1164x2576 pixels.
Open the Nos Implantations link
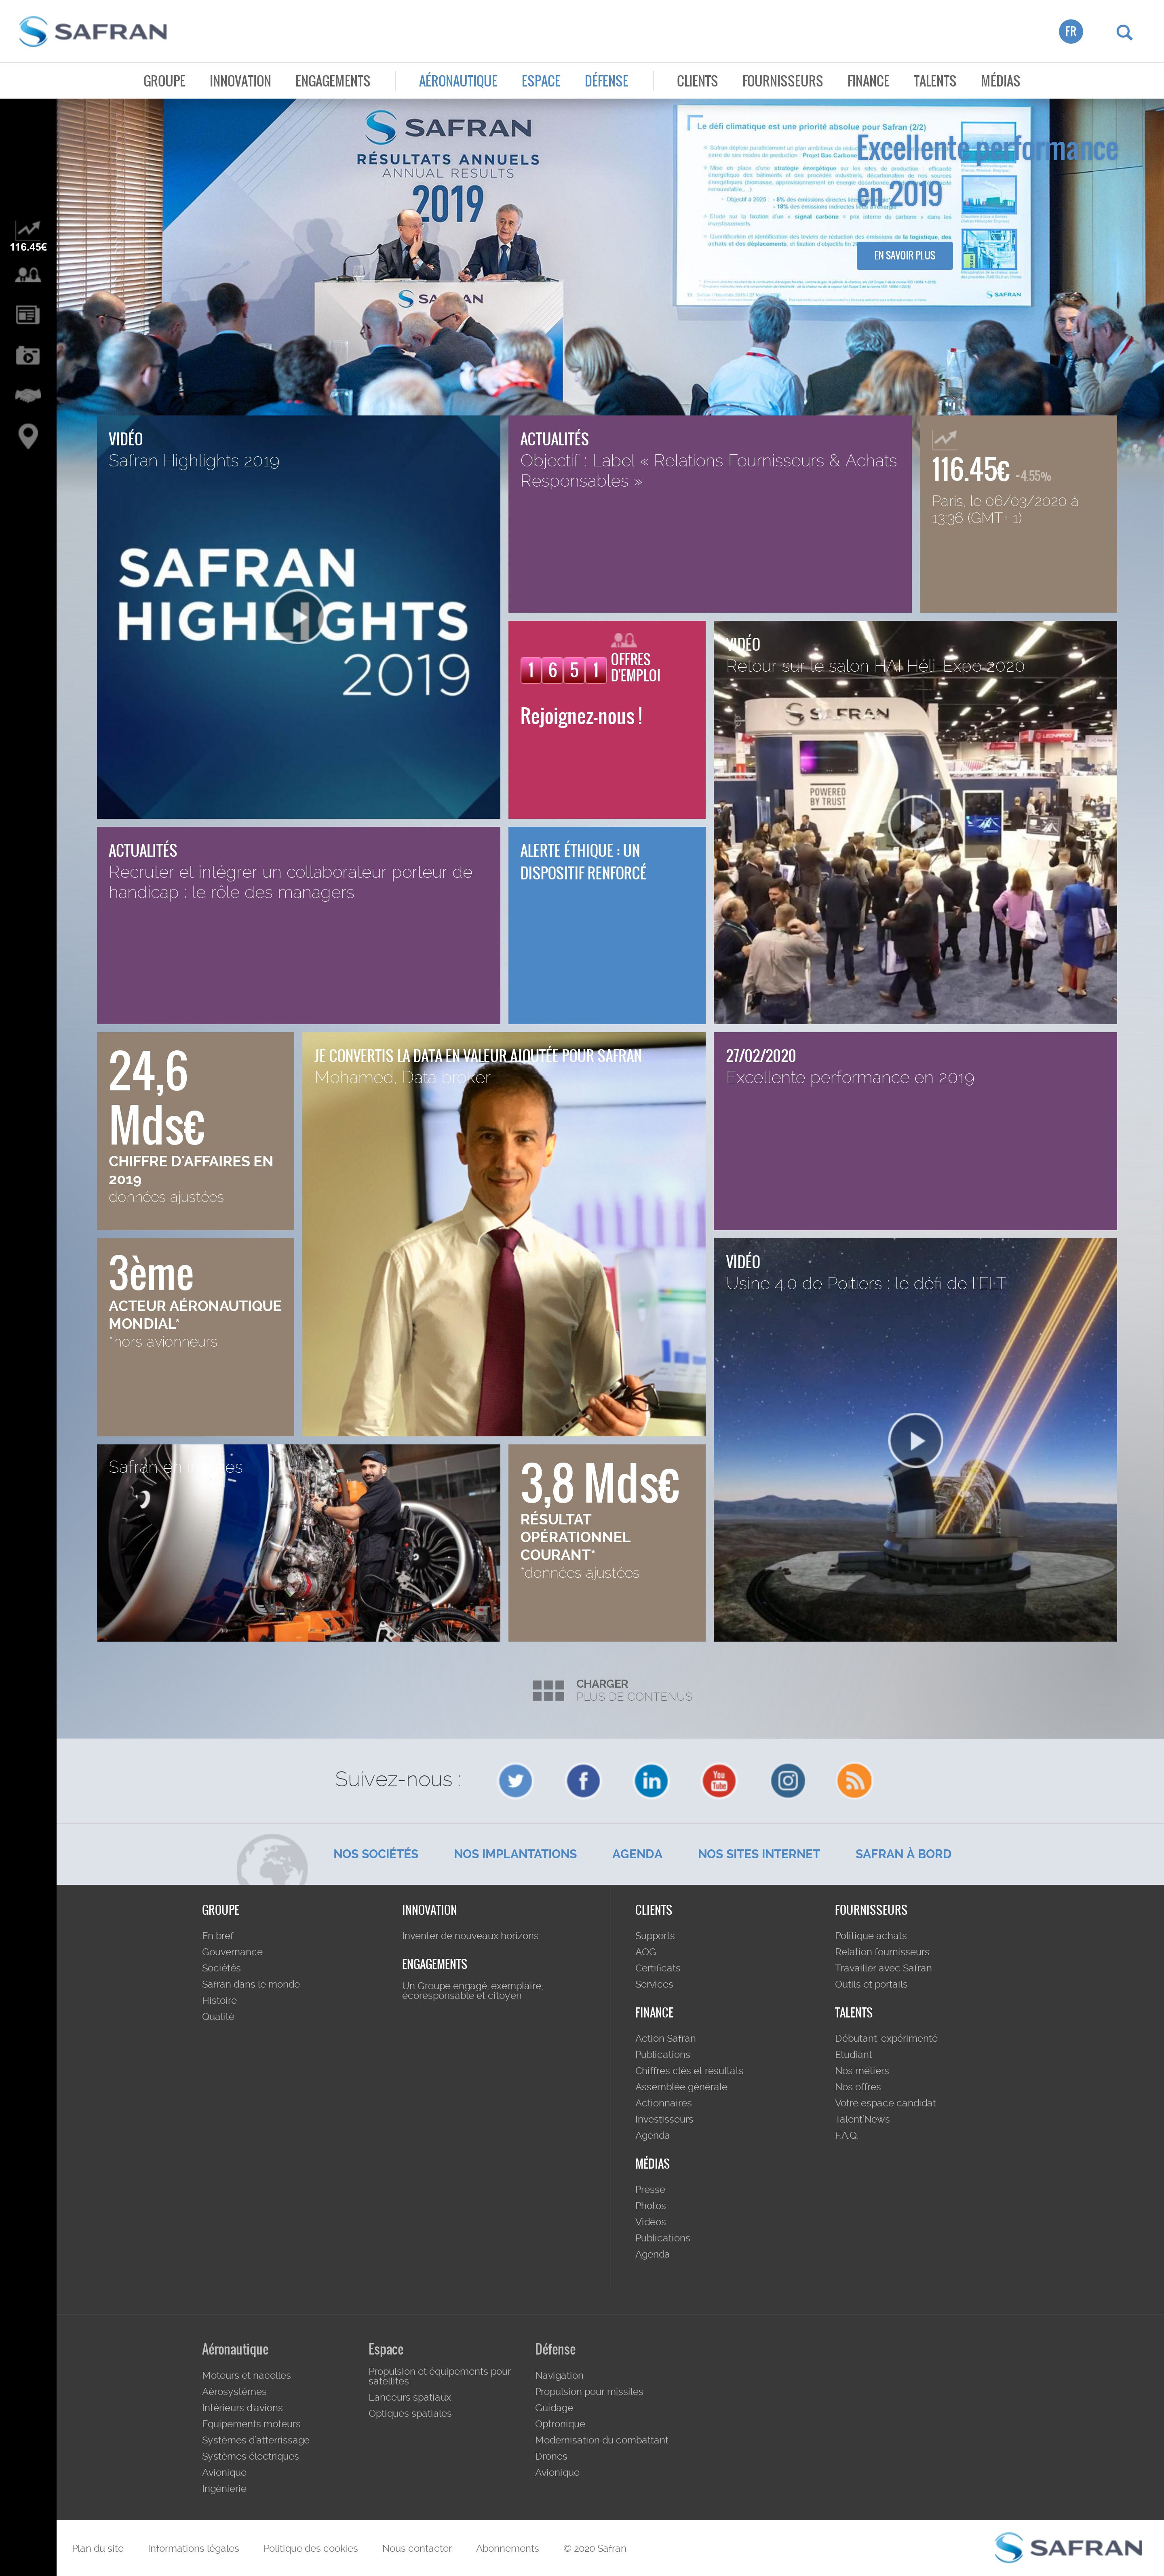pos(515,1853)
